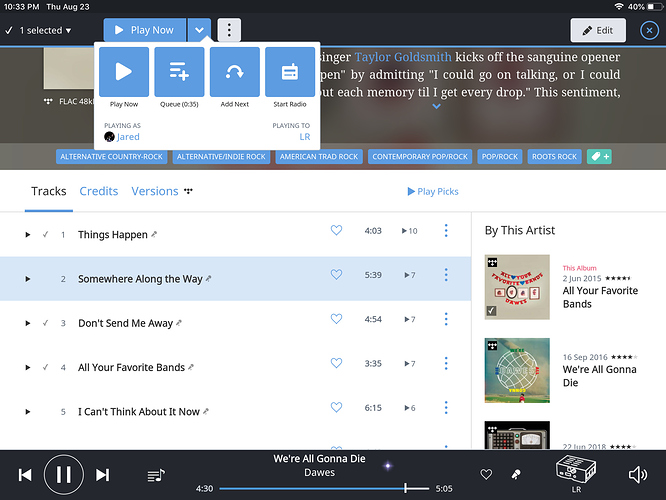Favorite the track Don't Send Me Away
The height and width of the screenshot is (500, 666).
336,319
